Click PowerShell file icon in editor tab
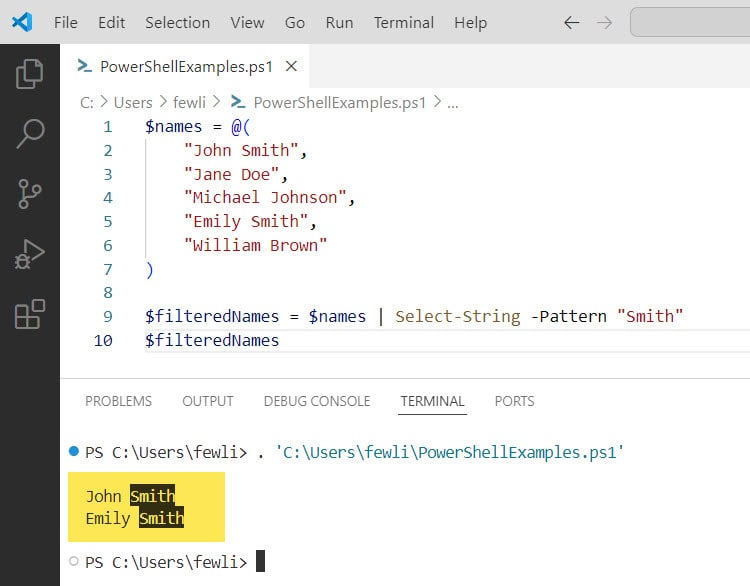The height and width of the screenshot is (586, 750). (85, 66)
